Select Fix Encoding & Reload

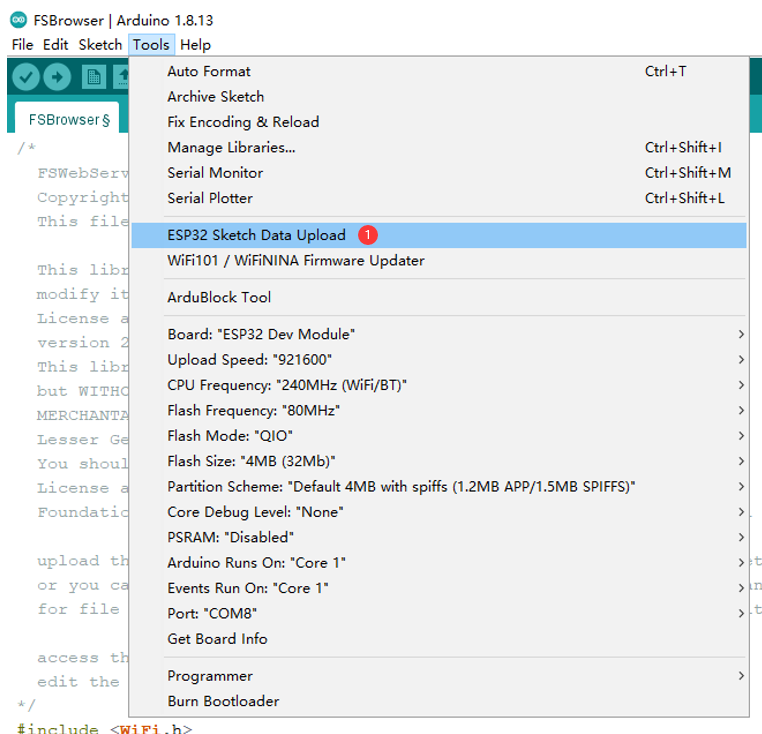439,122
